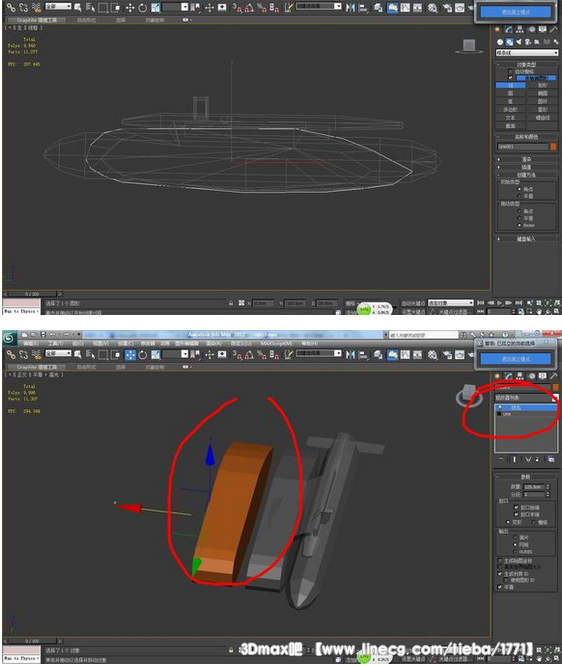Screen dimensions: 562x666
Task: Select Bezier radio under 拖动类型
Action: 519,225
